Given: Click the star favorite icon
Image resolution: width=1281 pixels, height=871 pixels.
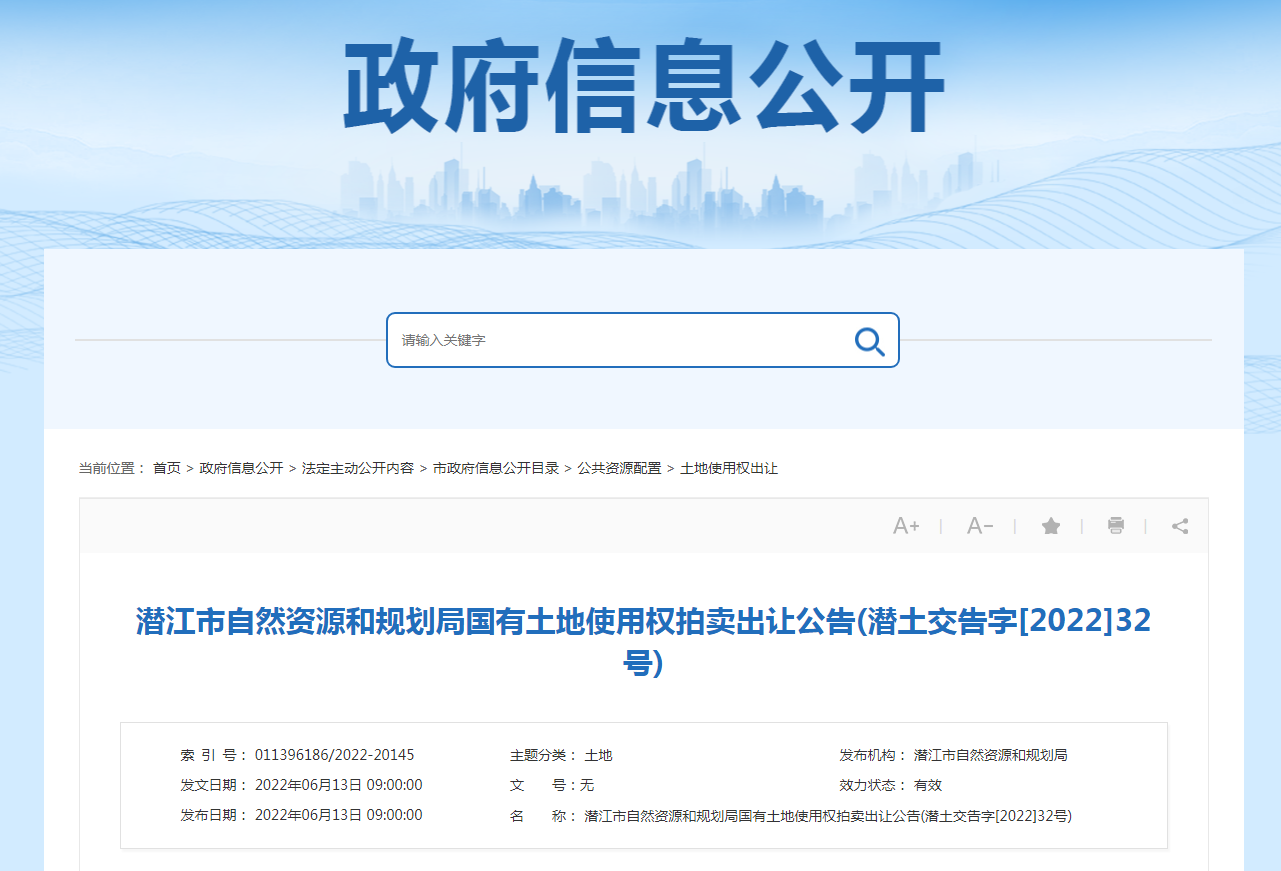Looking at the screenshot, I should [1050, 526].
